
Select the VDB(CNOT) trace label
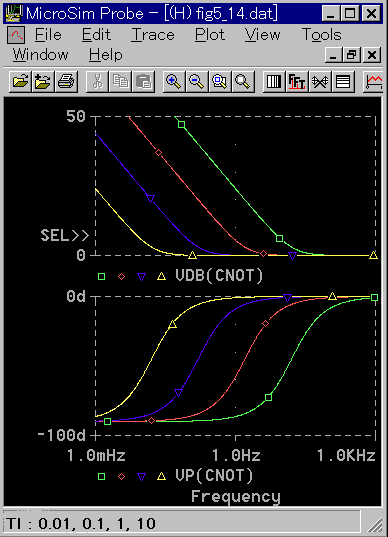click(x=219, y=275)
